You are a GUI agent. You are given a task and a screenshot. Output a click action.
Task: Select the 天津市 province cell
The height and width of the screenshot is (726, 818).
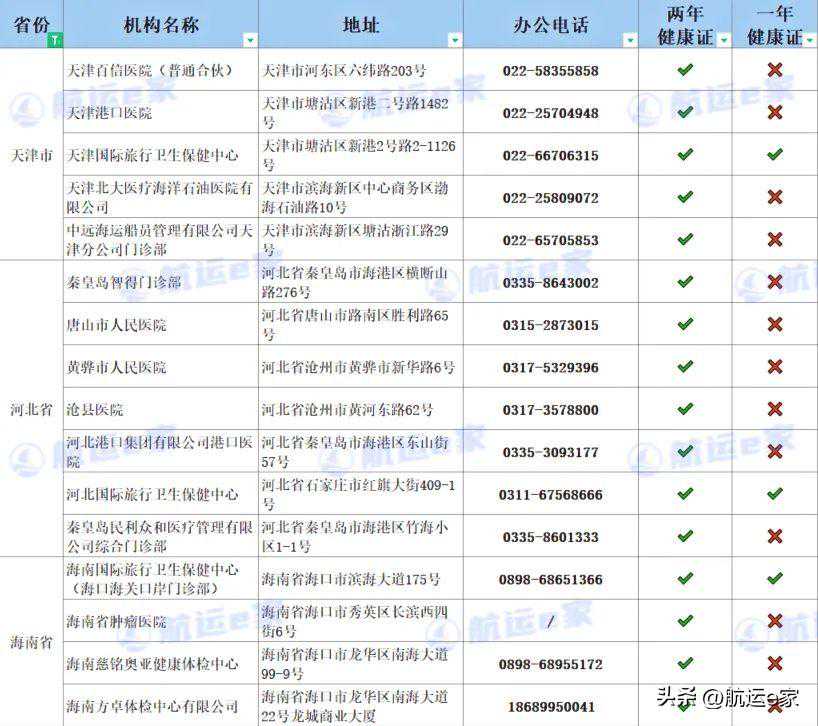32,156
